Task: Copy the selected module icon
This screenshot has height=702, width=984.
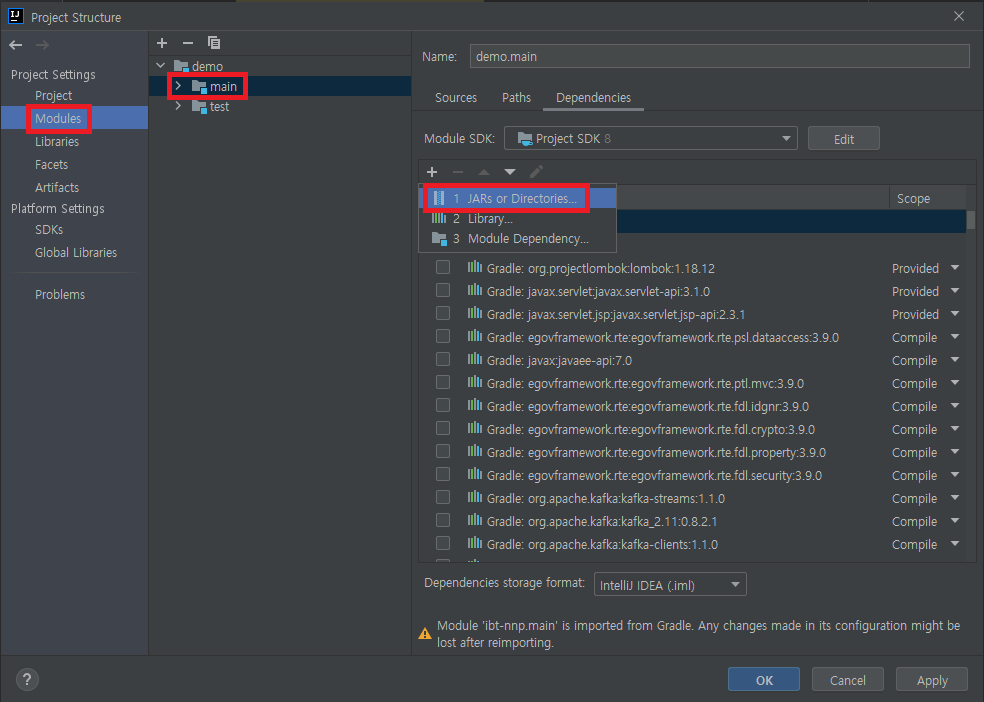Action: 214,43
